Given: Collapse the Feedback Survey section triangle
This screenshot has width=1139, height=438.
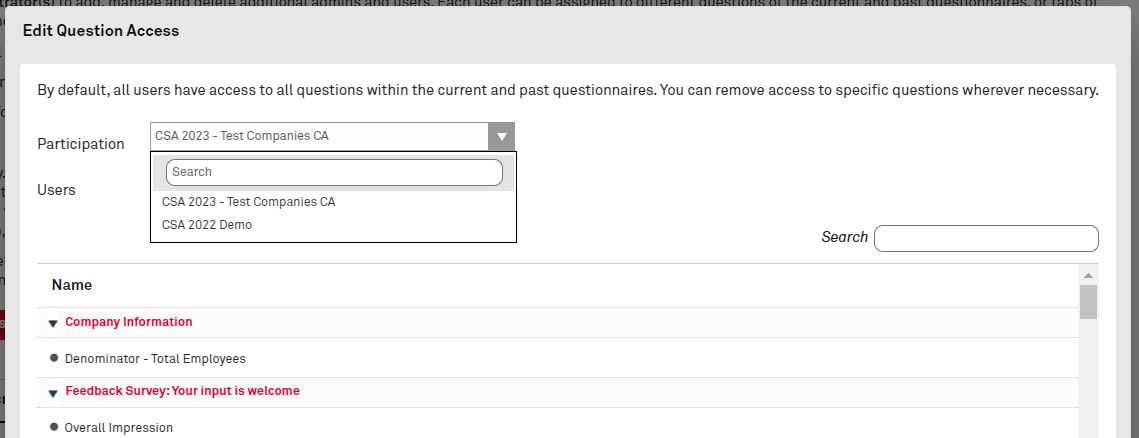Looking at the screenshot, I should point(53,393).
